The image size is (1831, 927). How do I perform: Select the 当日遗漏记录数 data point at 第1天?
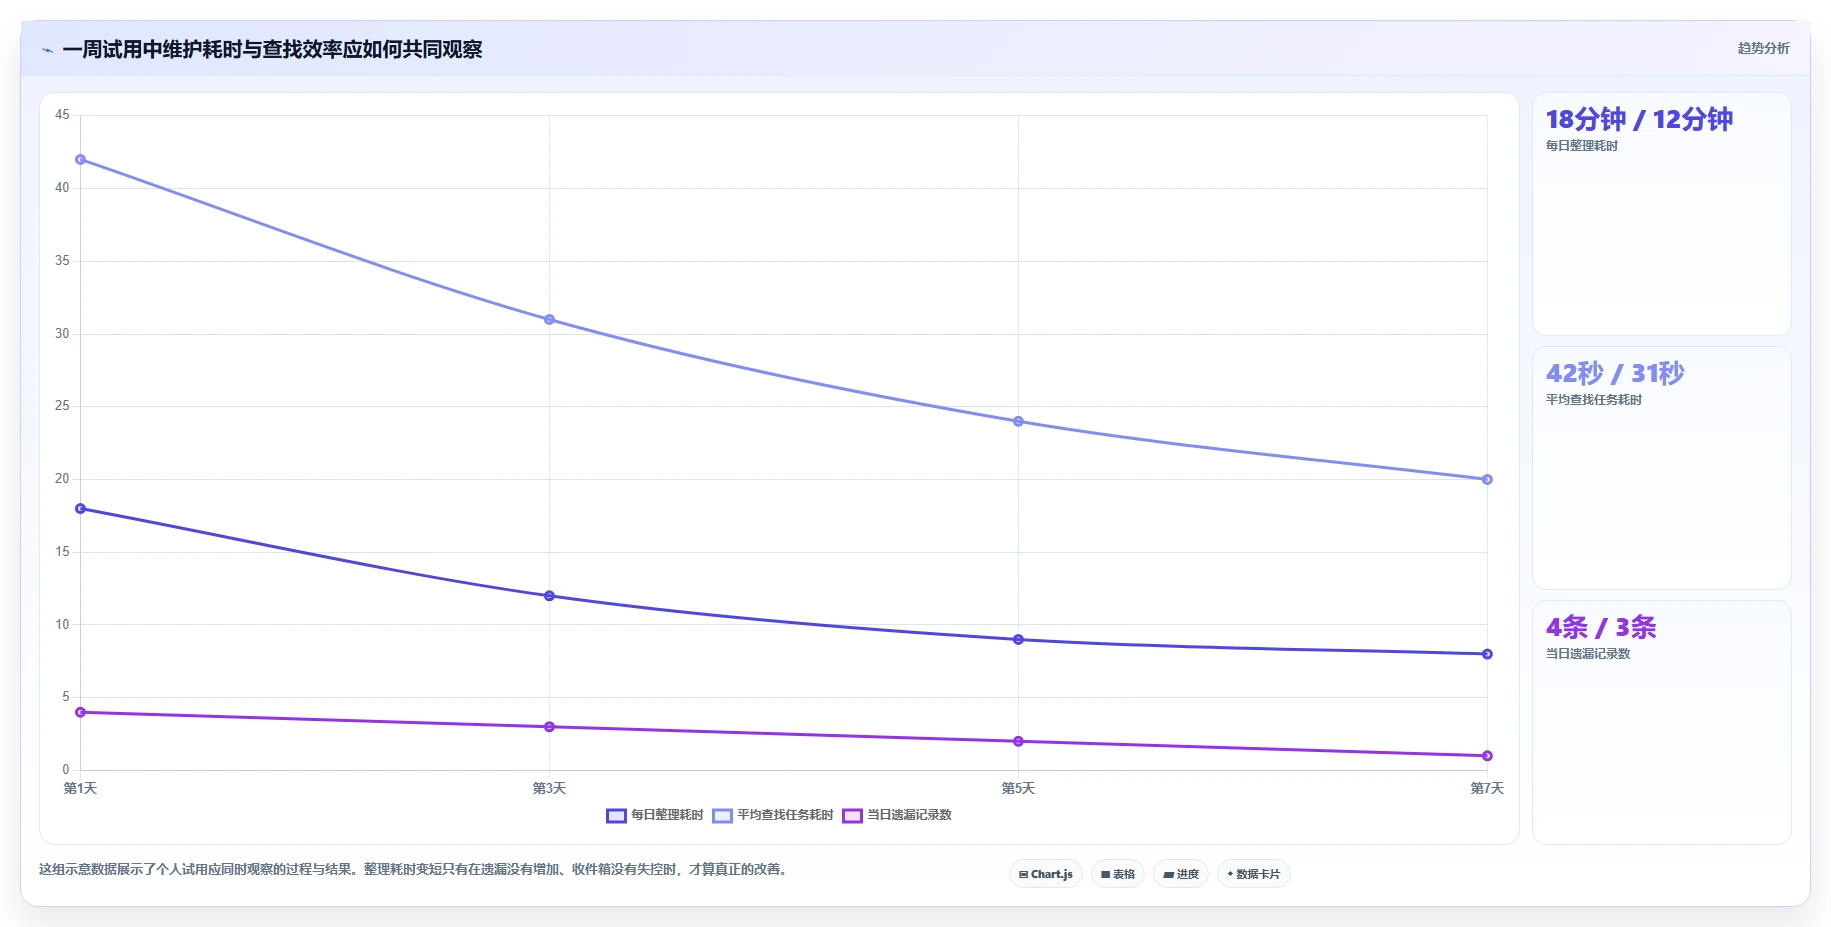pyautogui.click(x=81, y=713)
